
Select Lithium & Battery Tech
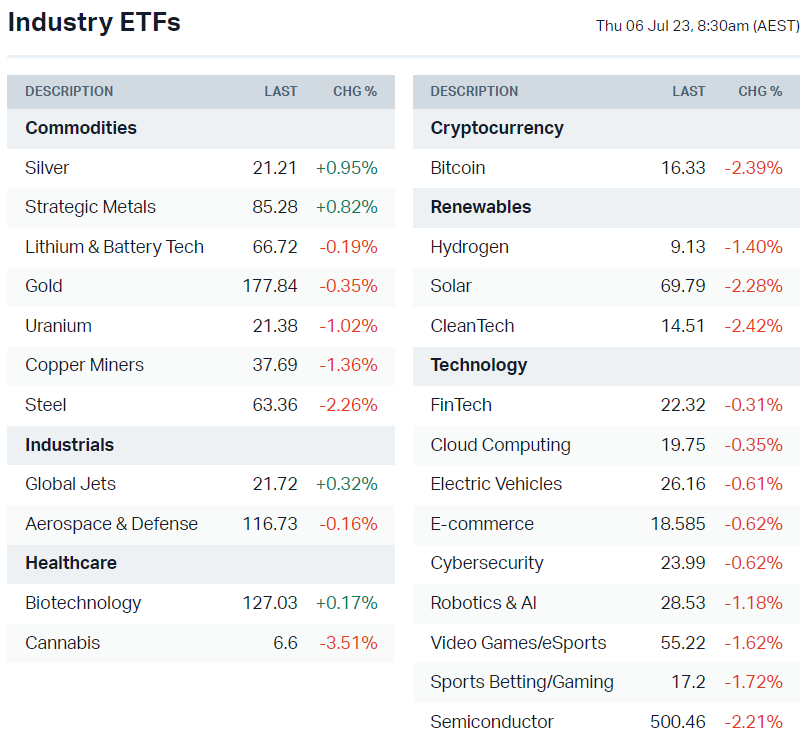click(x=114, y=247)
